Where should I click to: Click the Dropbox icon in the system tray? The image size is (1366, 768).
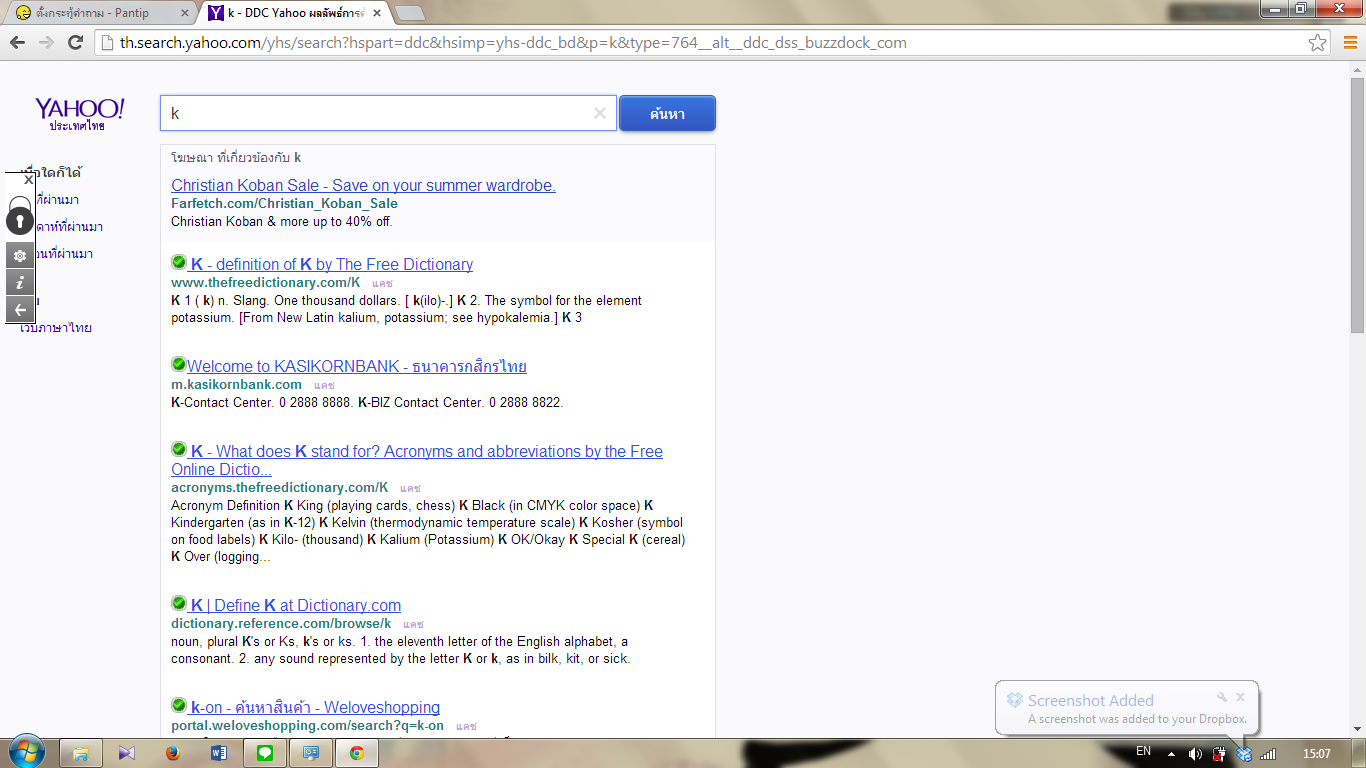pos(1244,753)
